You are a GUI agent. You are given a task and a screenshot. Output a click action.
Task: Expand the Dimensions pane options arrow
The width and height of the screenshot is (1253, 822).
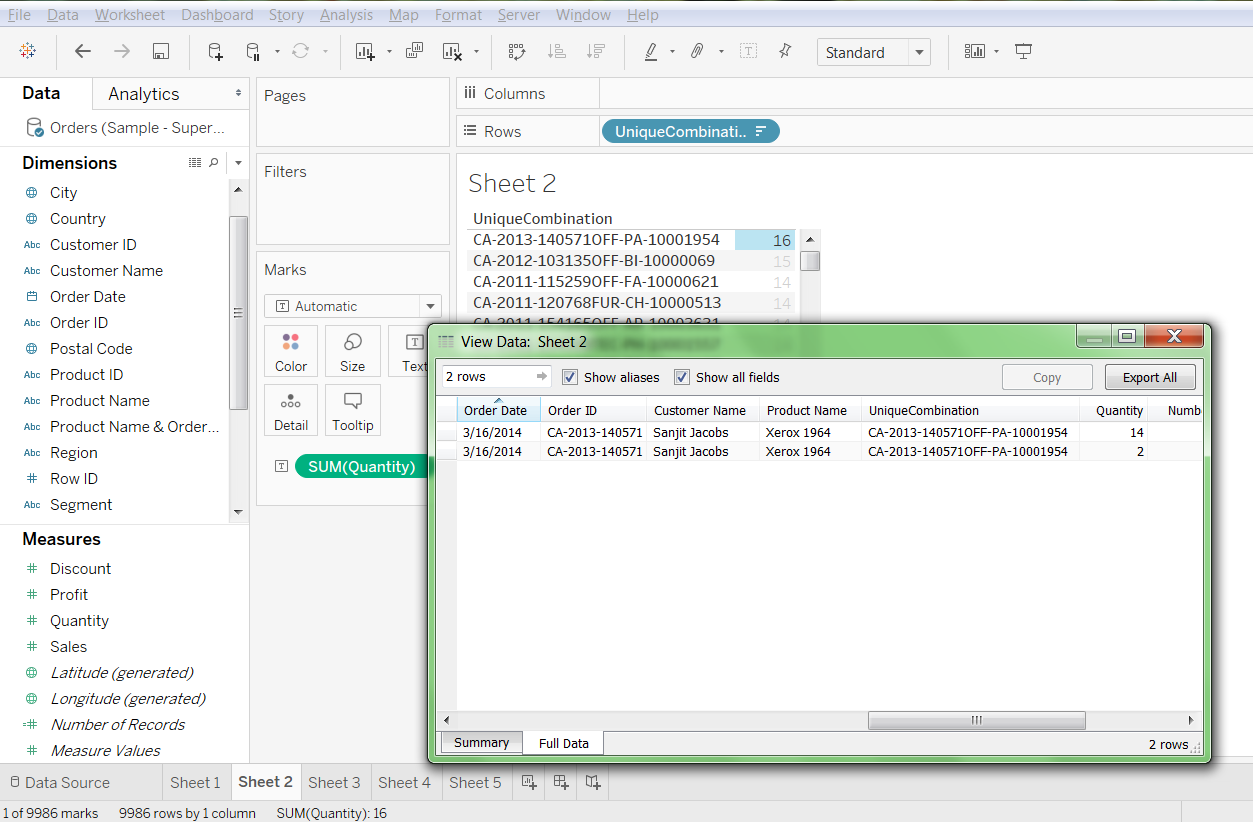(238, 163)
